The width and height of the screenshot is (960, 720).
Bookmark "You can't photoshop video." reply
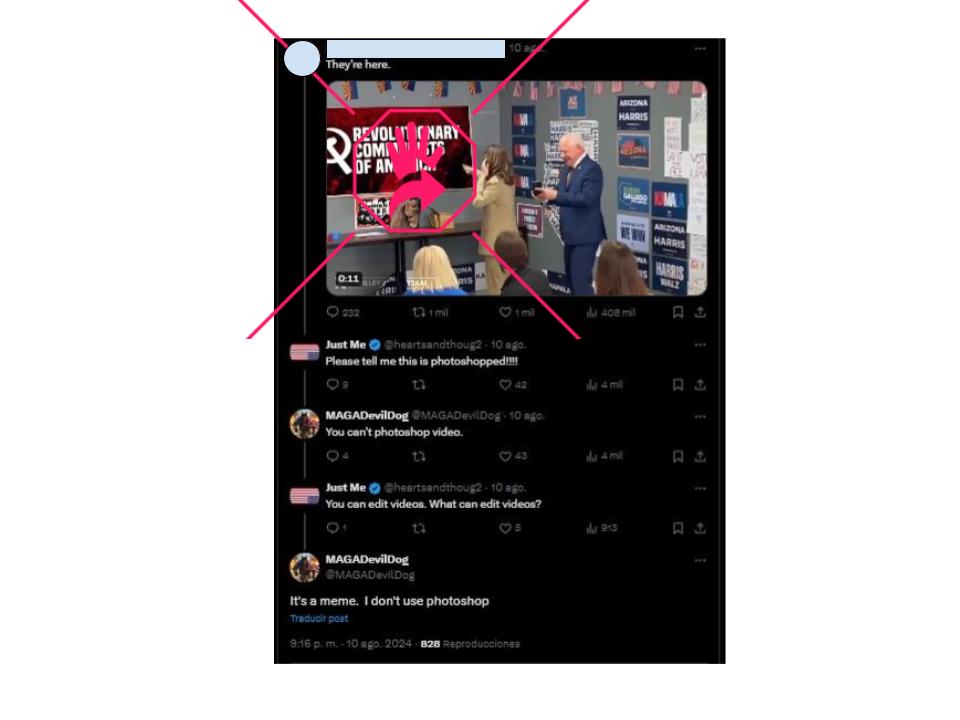[678, 456]
